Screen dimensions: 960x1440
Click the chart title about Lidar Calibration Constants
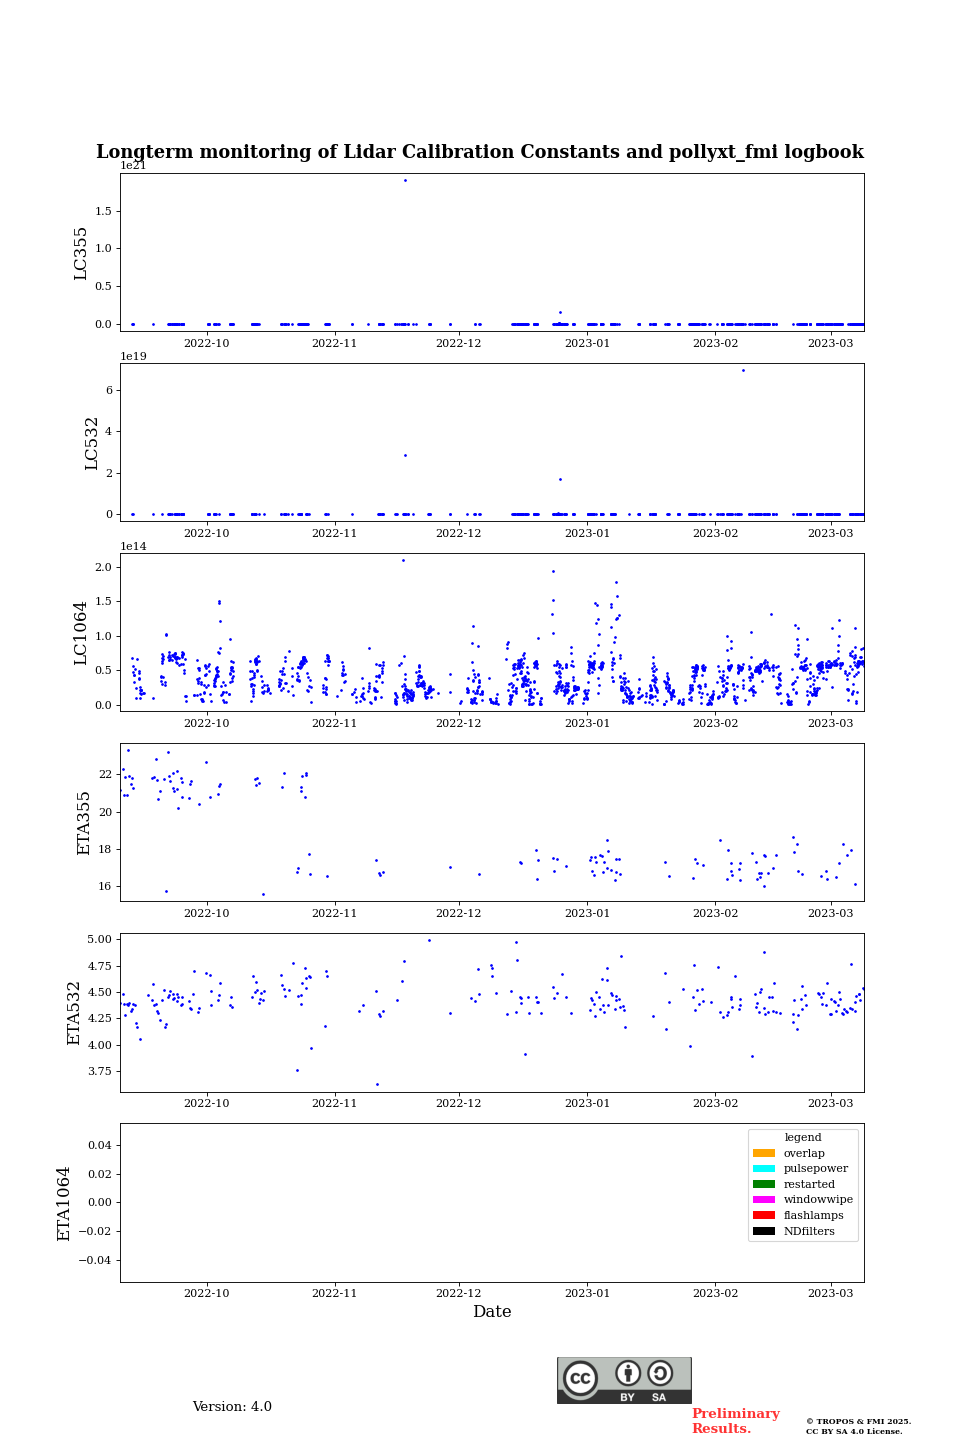pyautogui.click(x=480, y=152)
